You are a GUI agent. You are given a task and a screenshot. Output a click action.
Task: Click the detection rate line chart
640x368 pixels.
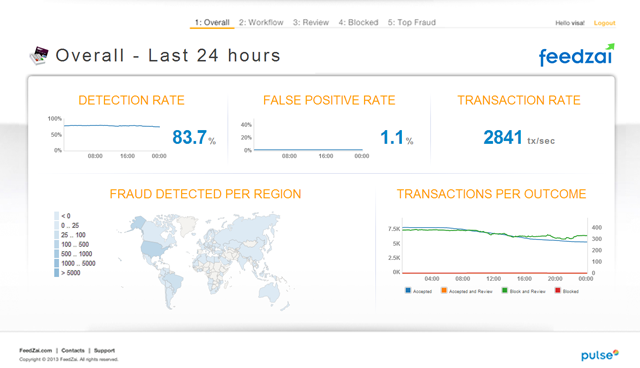pyautogui.click(x=112, y=136)
